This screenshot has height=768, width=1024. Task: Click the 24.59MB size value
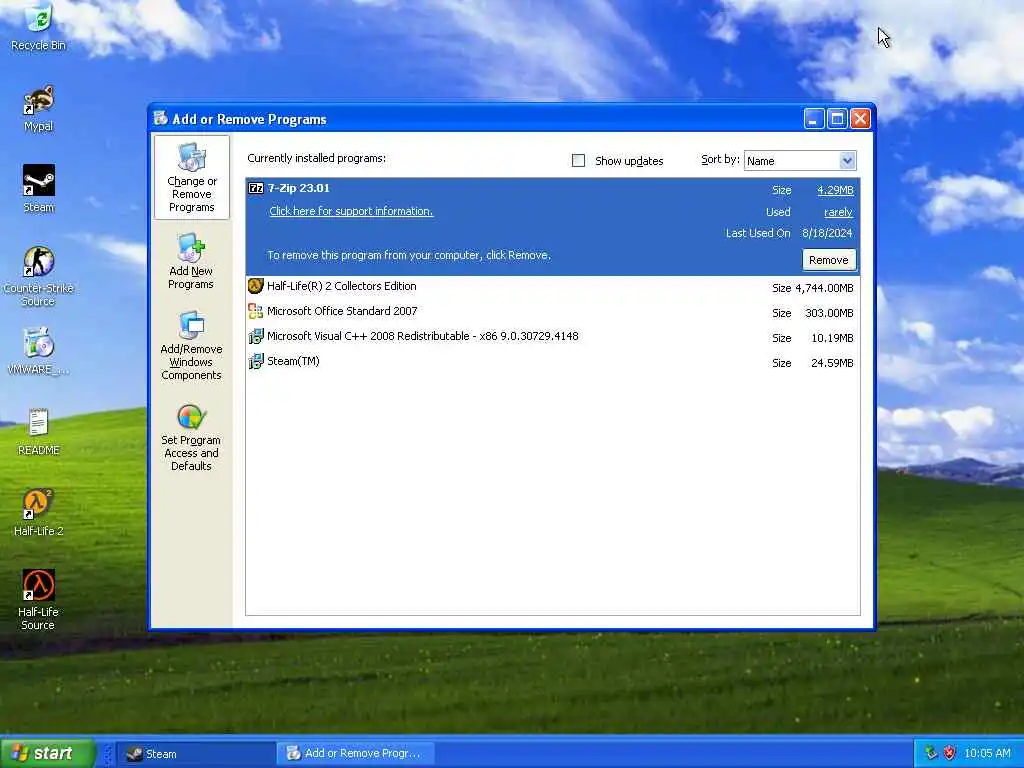[x=832, y=363]
